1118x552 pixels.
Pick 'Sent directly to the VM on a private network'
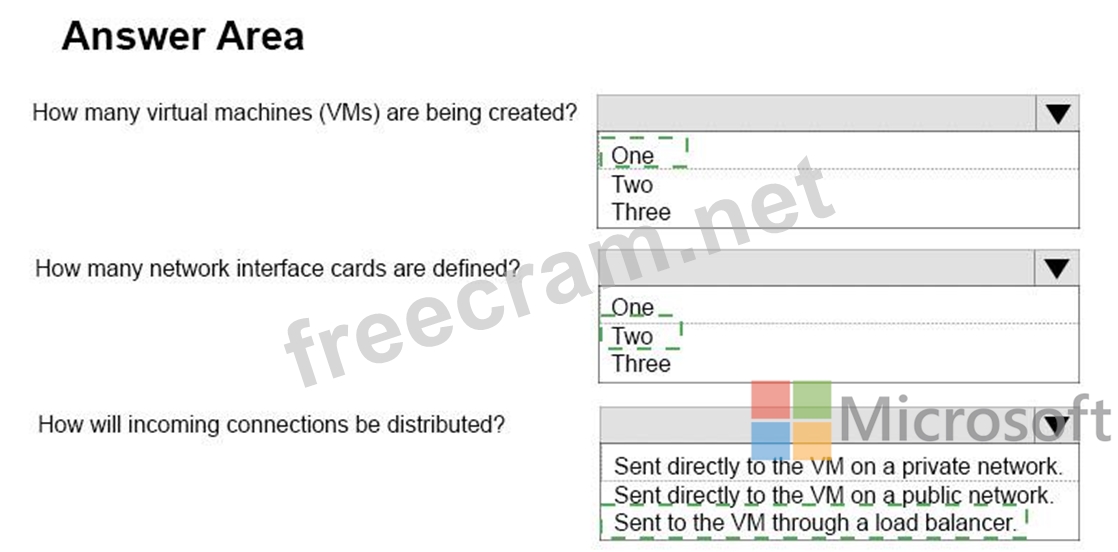pos(838,466)
